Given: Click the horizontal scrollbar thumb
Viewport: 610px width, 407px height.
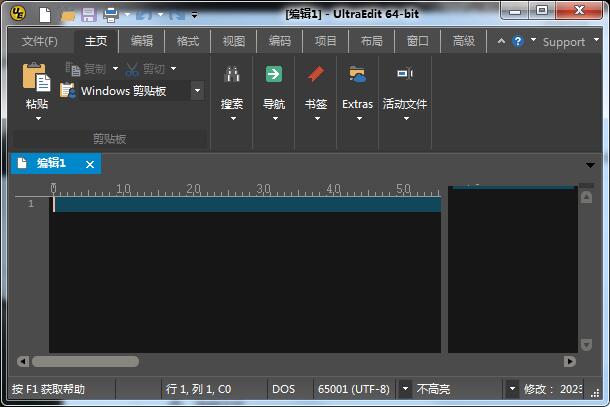Looking at the screenshot, I should click(x=86, y=361).
